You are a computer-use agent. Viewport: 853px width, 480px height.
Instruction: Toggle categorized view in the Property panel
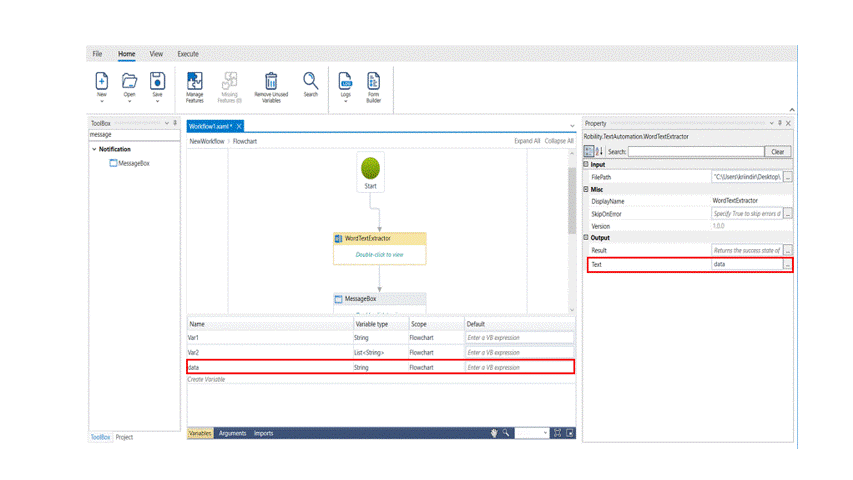point(589,151)
